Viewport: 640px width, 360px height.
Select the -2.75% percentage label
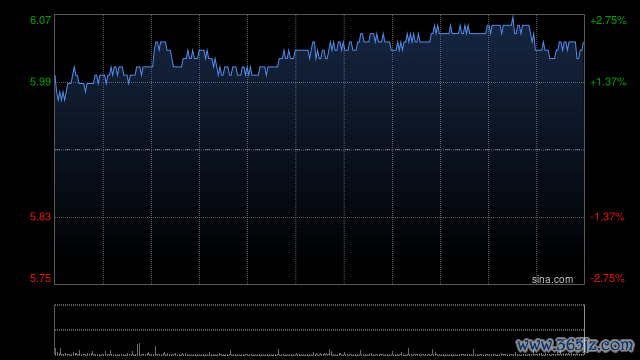click(607, 278)
